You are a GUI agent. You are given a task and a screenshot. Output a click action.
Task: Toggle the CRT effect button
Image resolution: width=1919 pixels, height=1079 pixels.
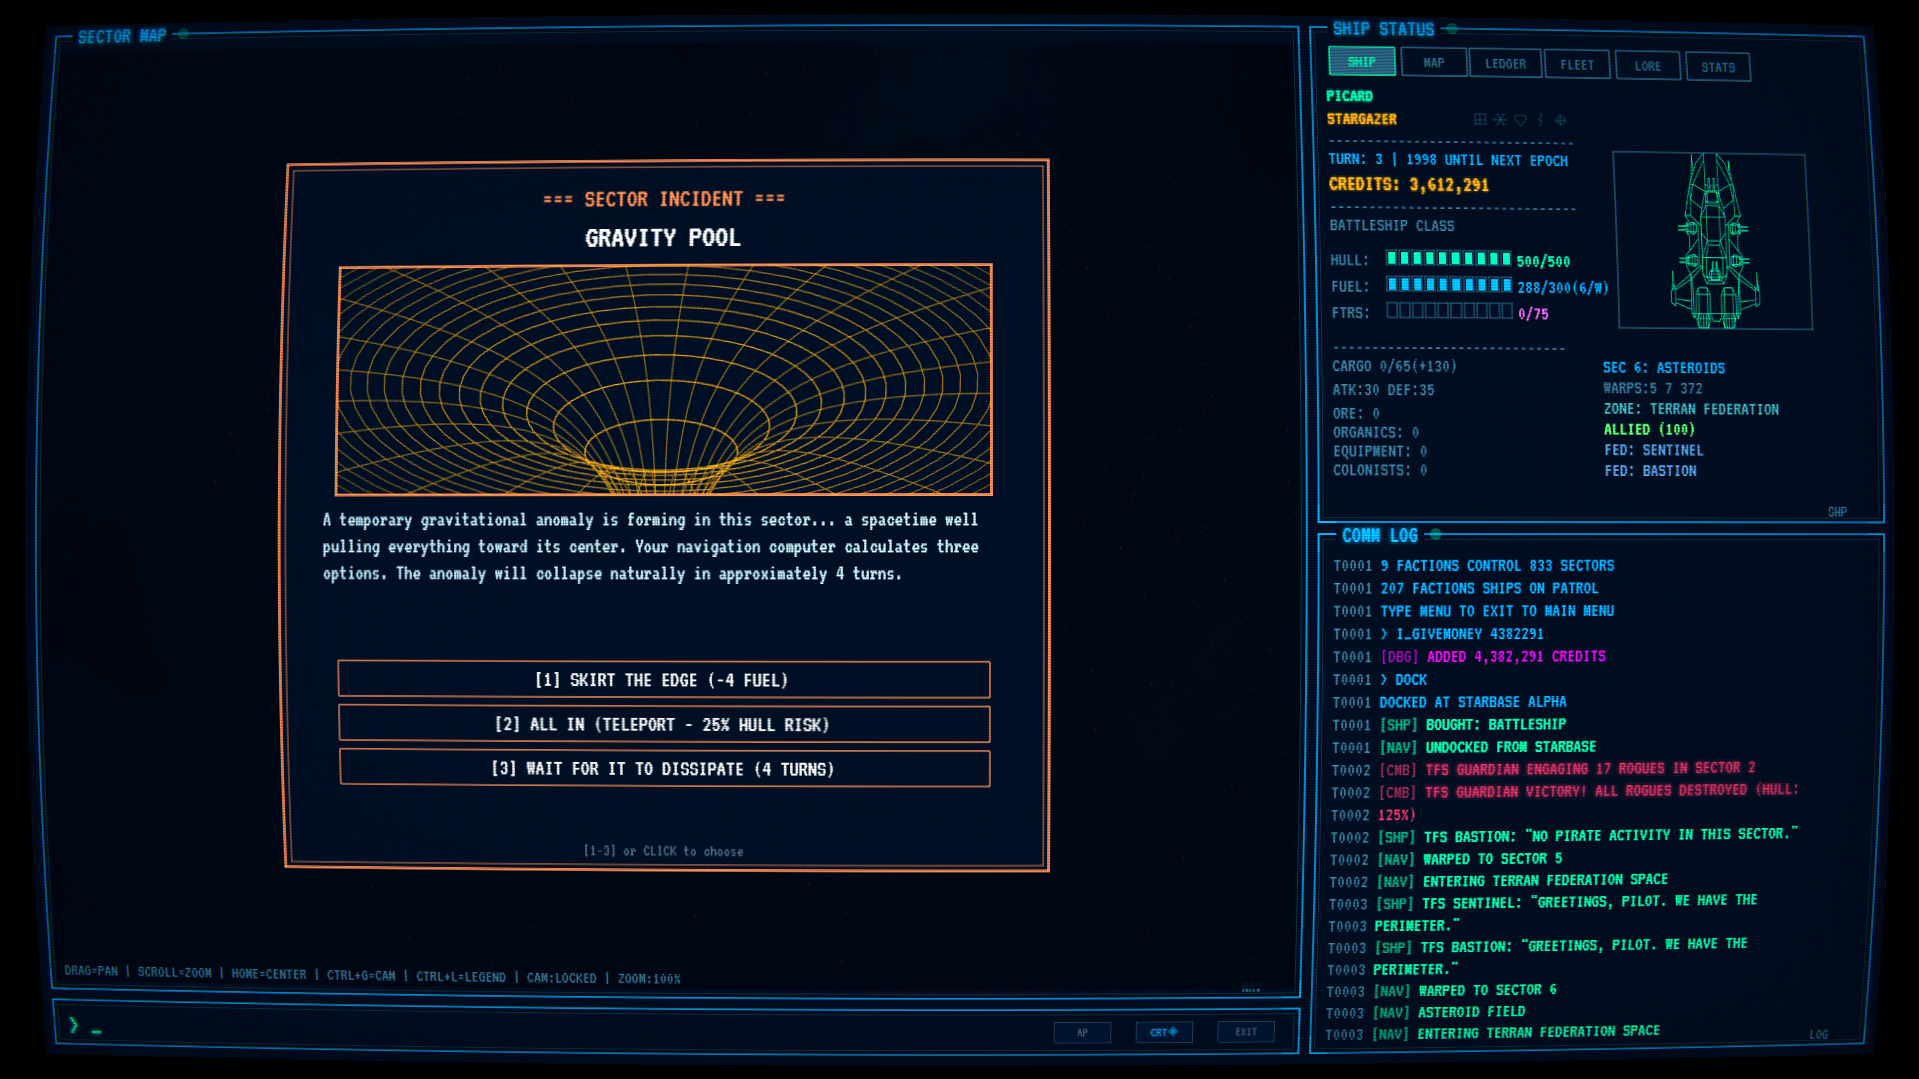click(1163, 1032)
